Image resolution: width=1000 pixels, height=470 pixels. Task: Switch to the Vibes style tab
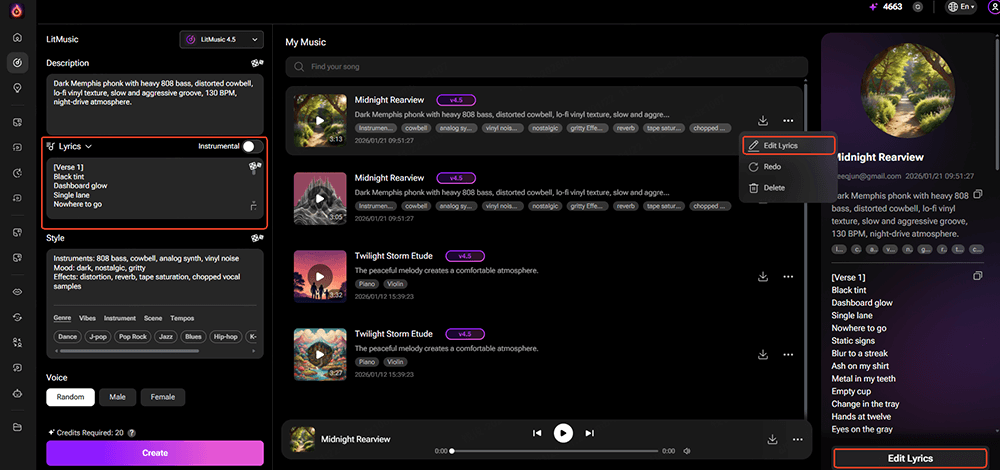(87, 318)
